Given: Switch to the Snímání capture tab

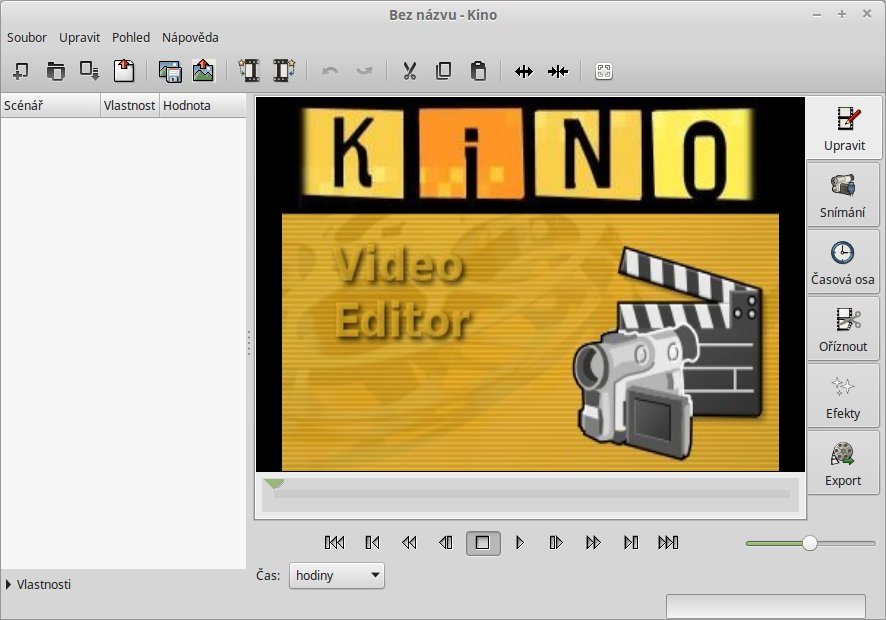Looking at the screenshot, I should tap(842, 196).
